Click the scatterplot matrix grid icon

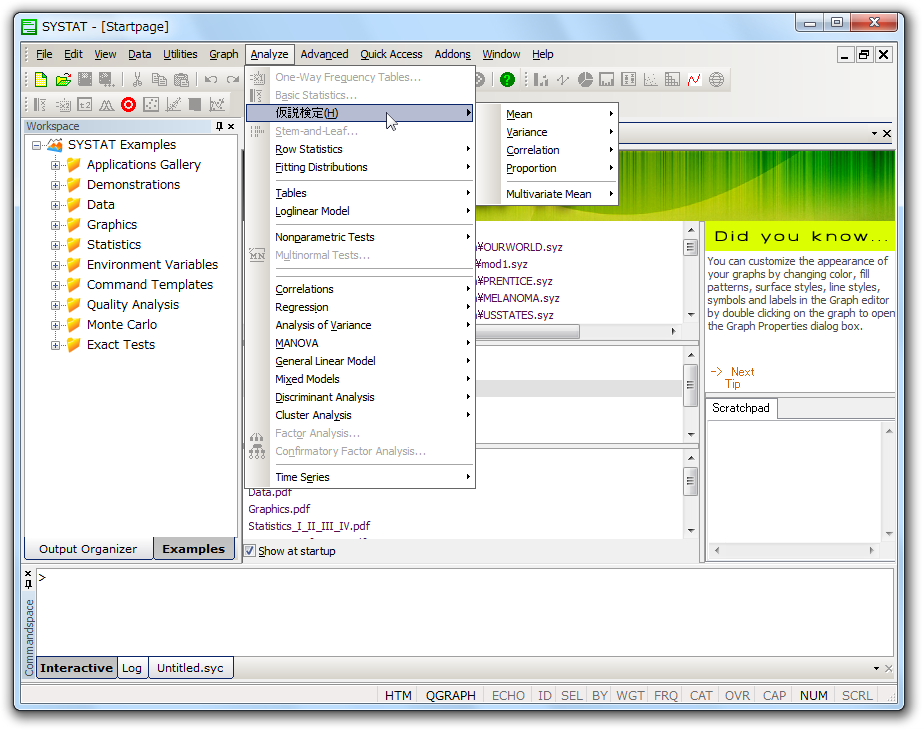click(672, 79)
